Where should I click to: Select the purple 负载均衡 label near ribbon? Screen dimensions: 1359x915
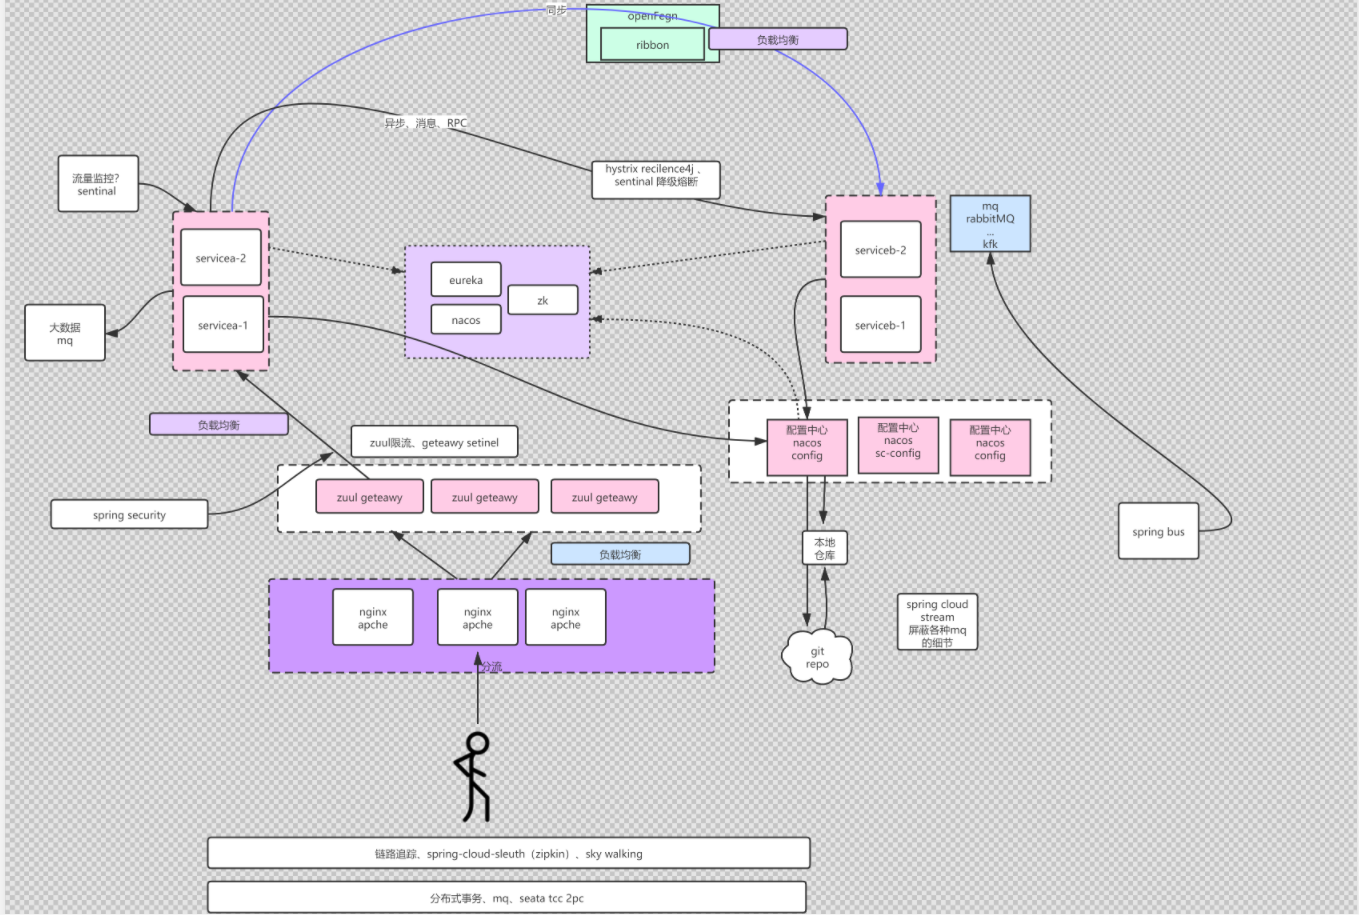point(777,37)
